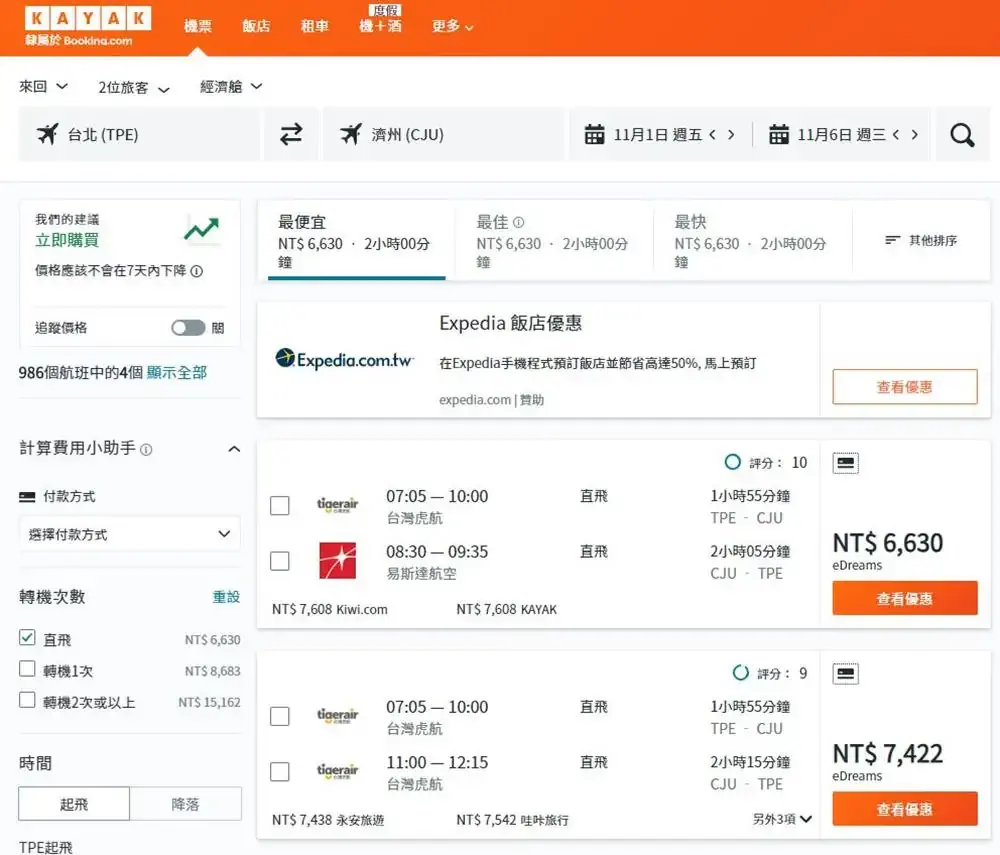This screenshot has width=1000, height=855.
Task: Sort results by 最便宜
Action: (x=357, y=241)
